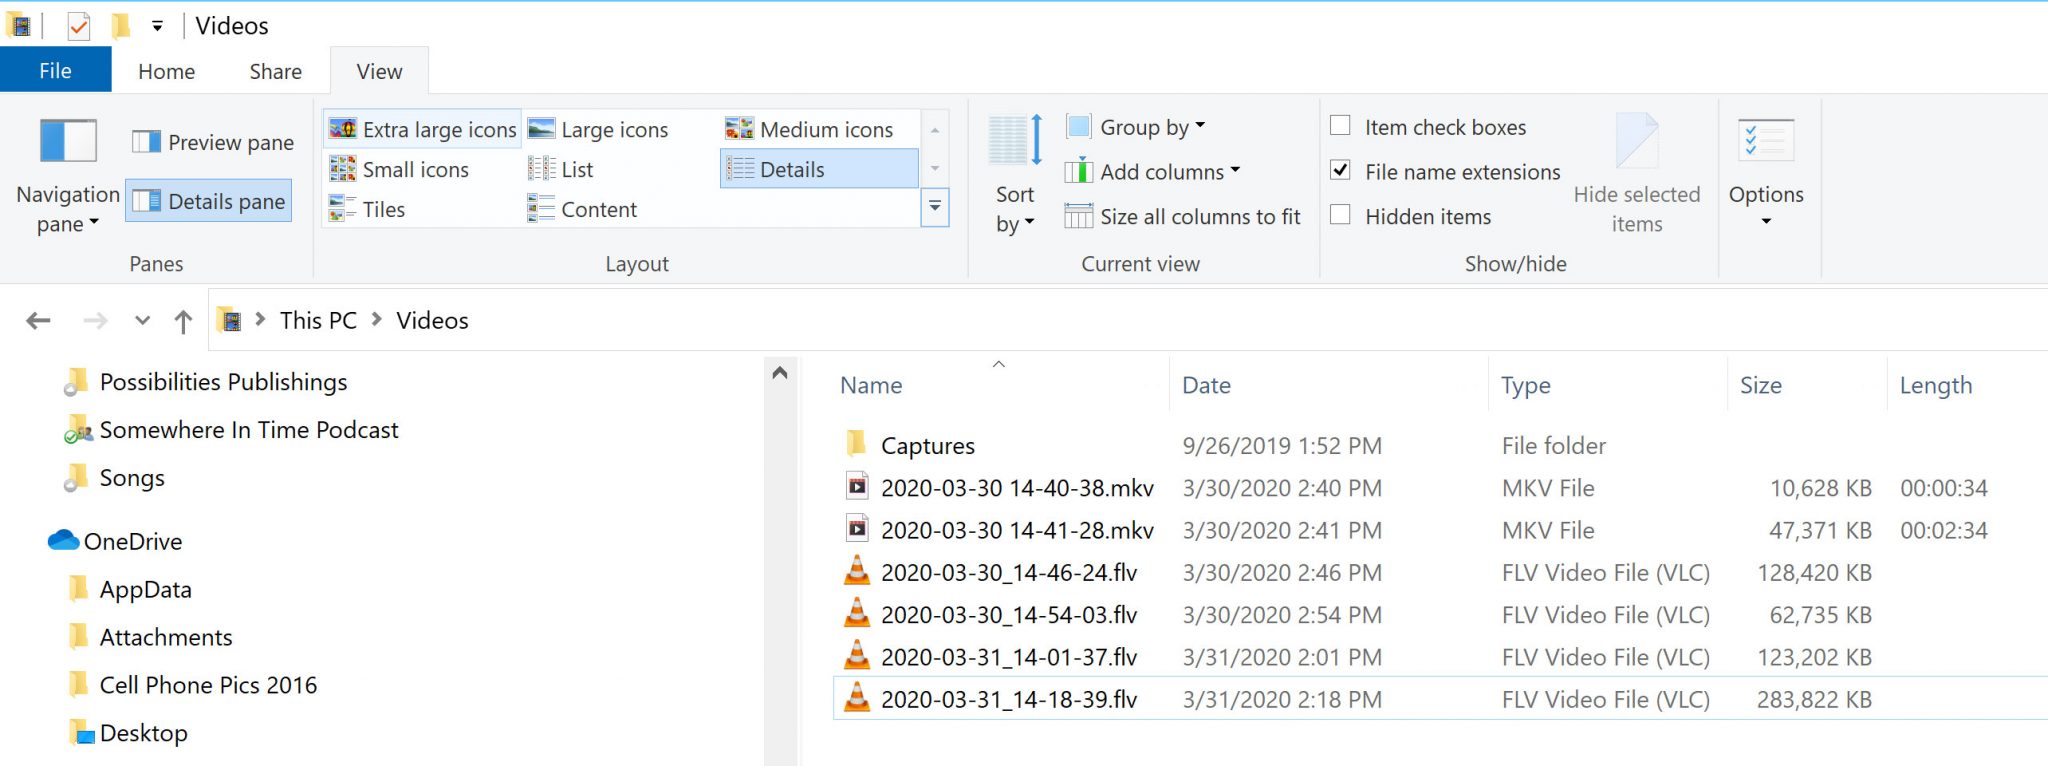The height and width of the screenshot is (766, 2048).
Task: Open the Home ribbon tab
Action: [x=166, y=72]
